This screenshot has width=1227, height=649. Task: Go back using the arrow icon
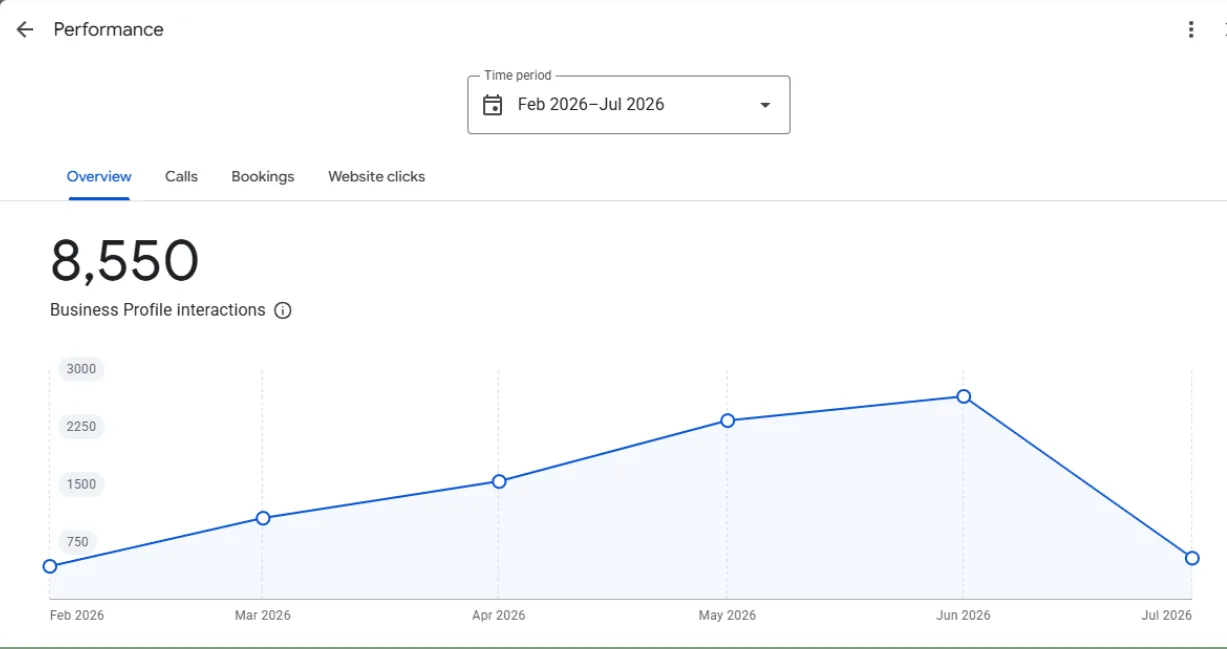25,30
